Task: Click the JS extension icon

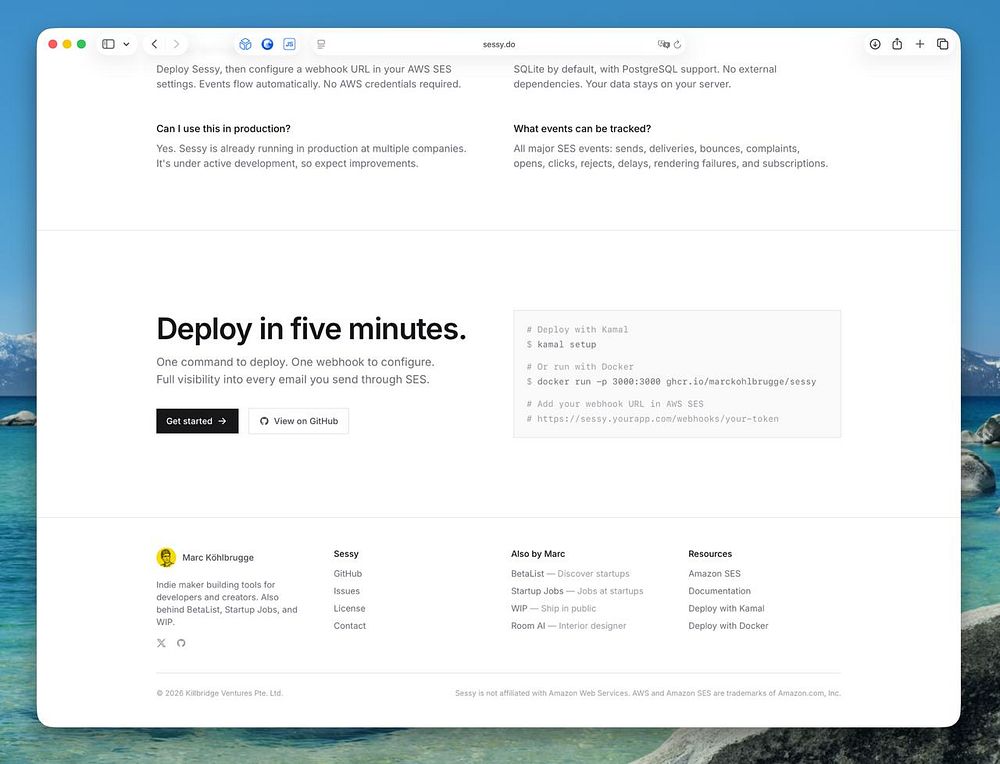Action: [x=290, y=44]
